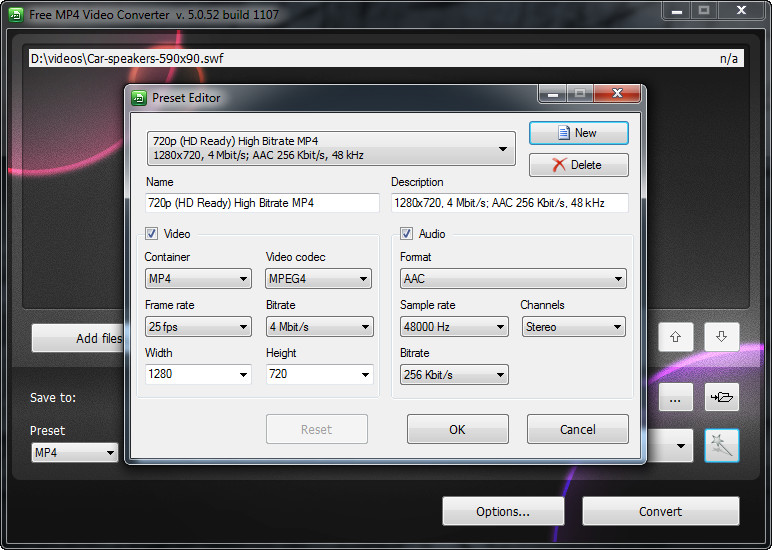
Task: Close the main Free MP4 Video Converter window
Action: click(741, 11)
